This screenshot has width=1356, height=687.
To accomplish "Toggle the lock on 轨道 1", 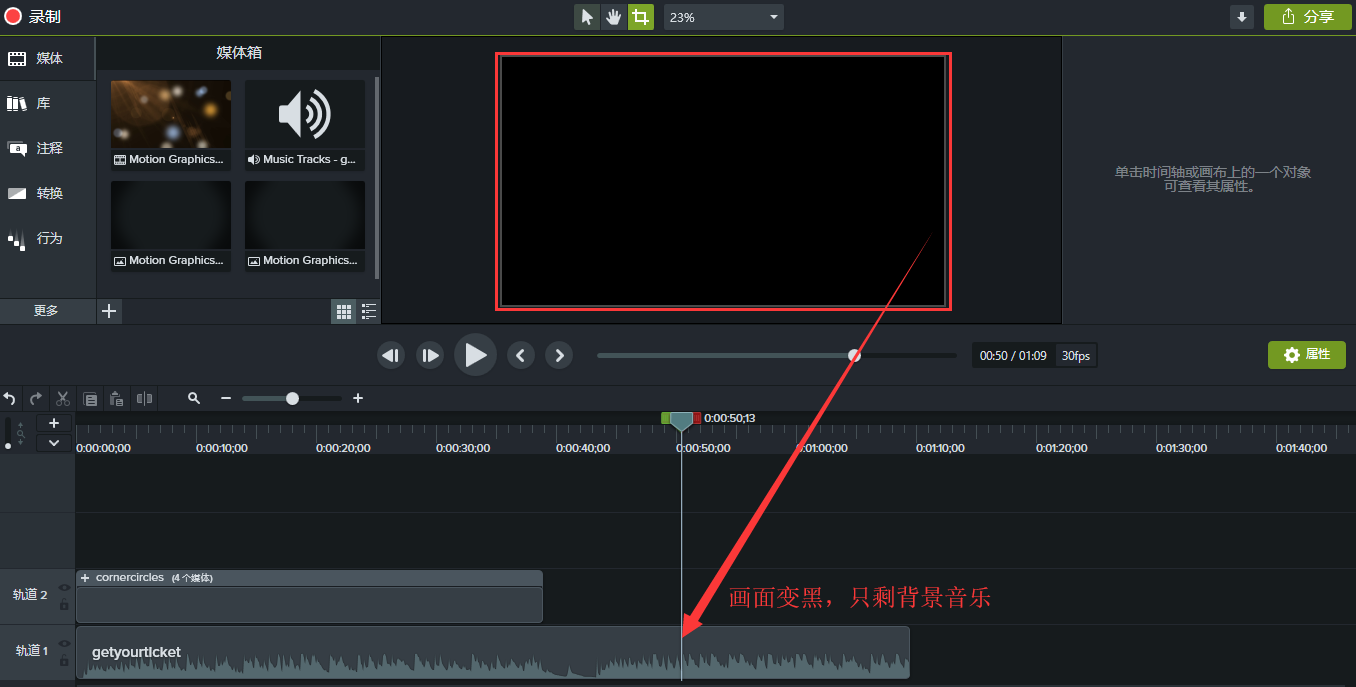I will pyautogui.click(x=64, y=661).
